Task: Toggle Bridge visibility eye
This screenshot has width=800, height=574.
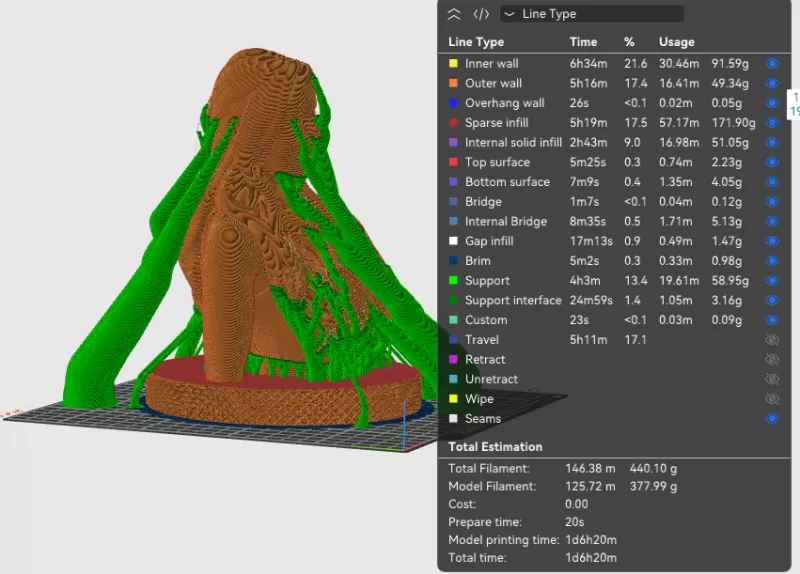Action: 772,202
